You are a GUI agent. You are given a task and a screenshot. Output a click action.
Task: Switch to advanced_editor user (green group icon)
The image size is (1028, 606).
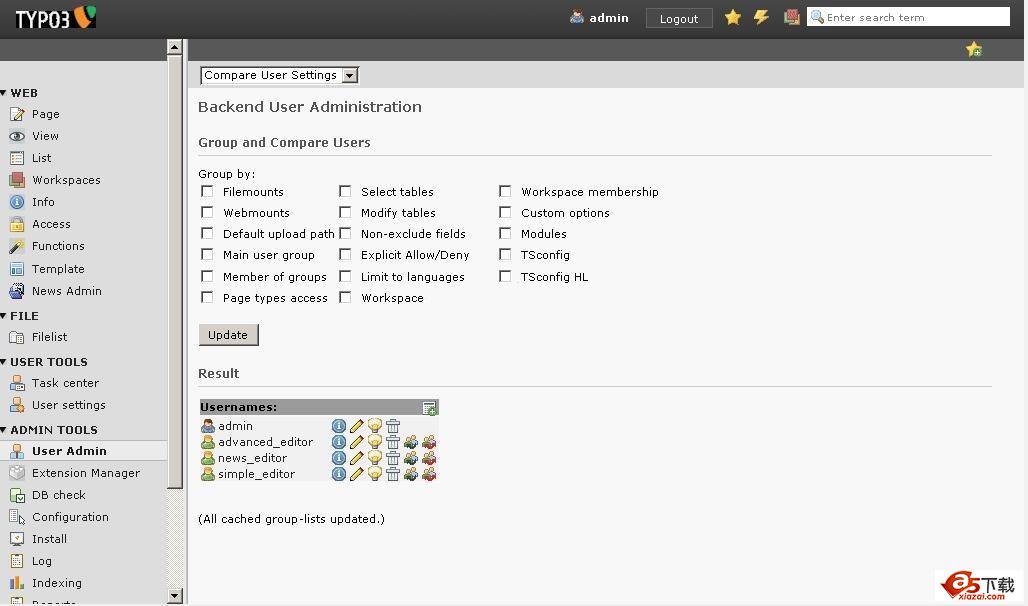pos(411,442)
